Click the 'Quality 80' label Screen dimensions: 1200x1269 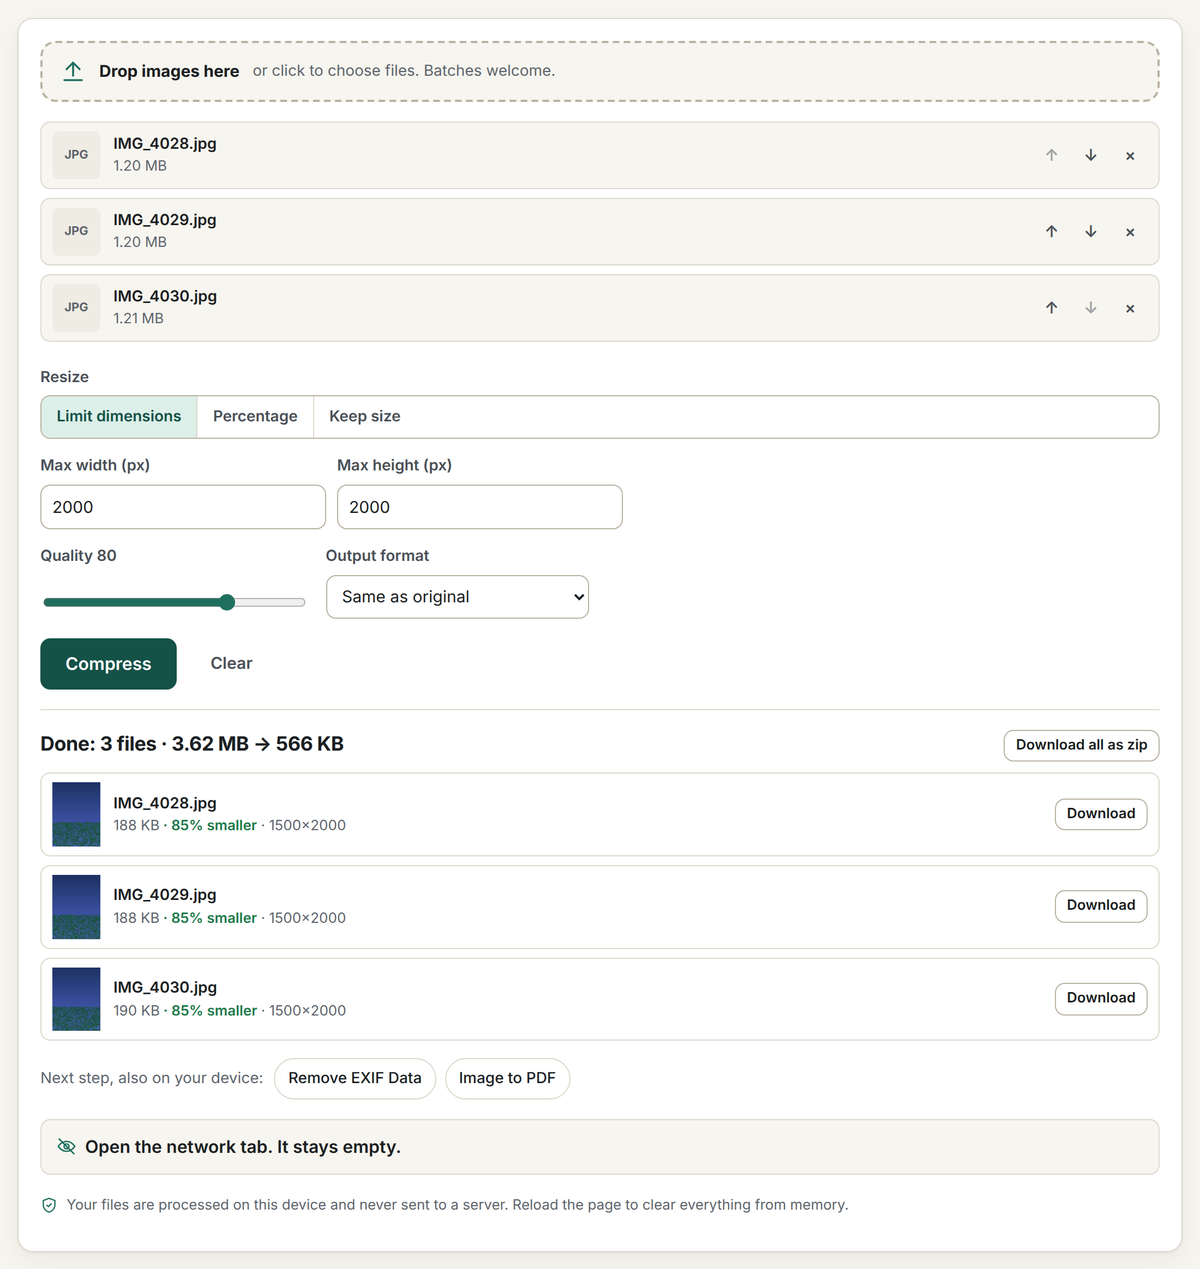click(x=78, y=556)
